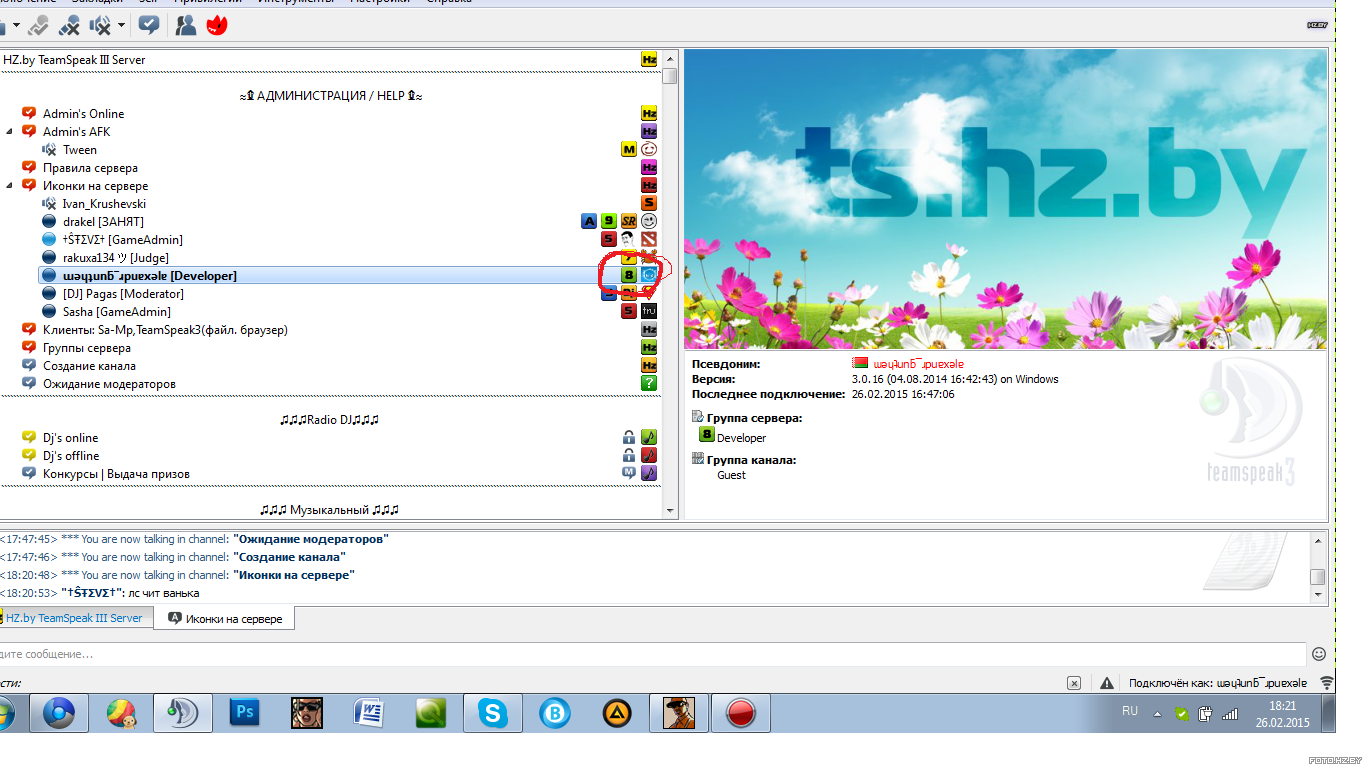Viewport: 1366px width, 768px height.
Task: Select the Правила сервера channel
Action: 90,168
